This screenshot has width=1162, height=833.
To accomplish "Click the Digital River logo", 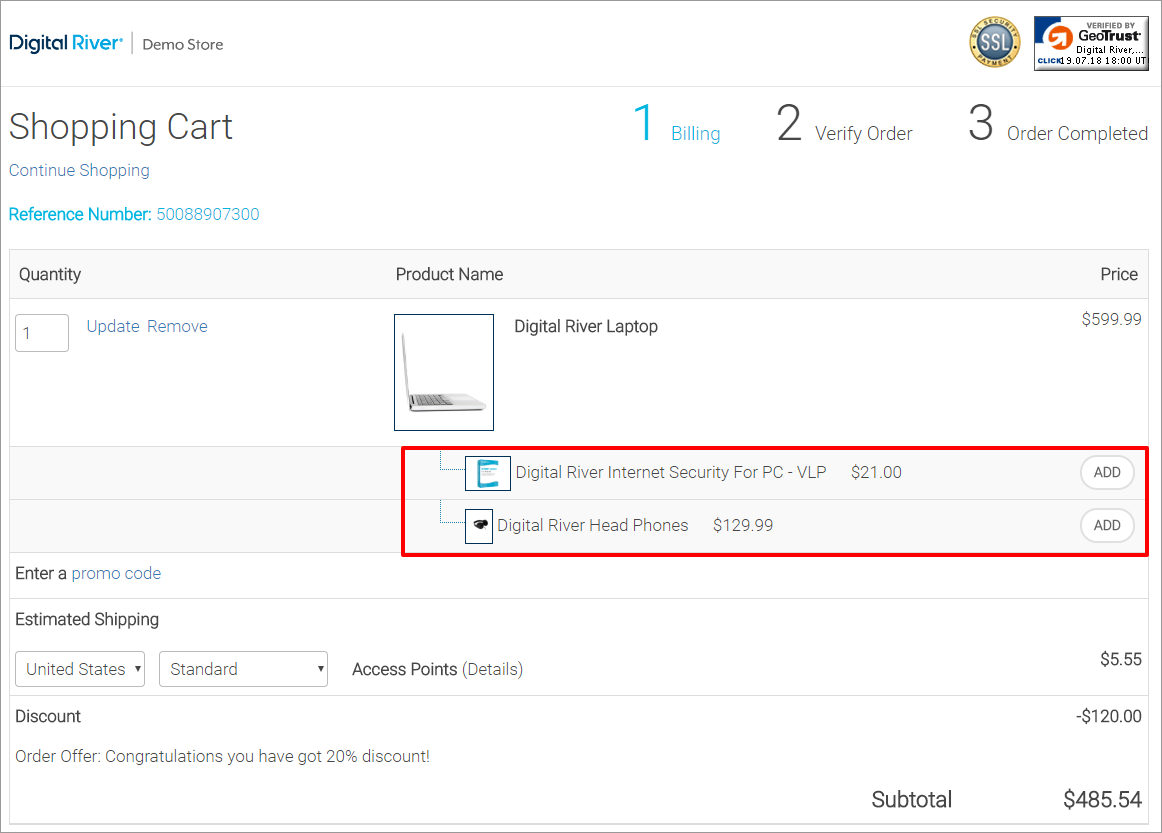I will point(66,44).
